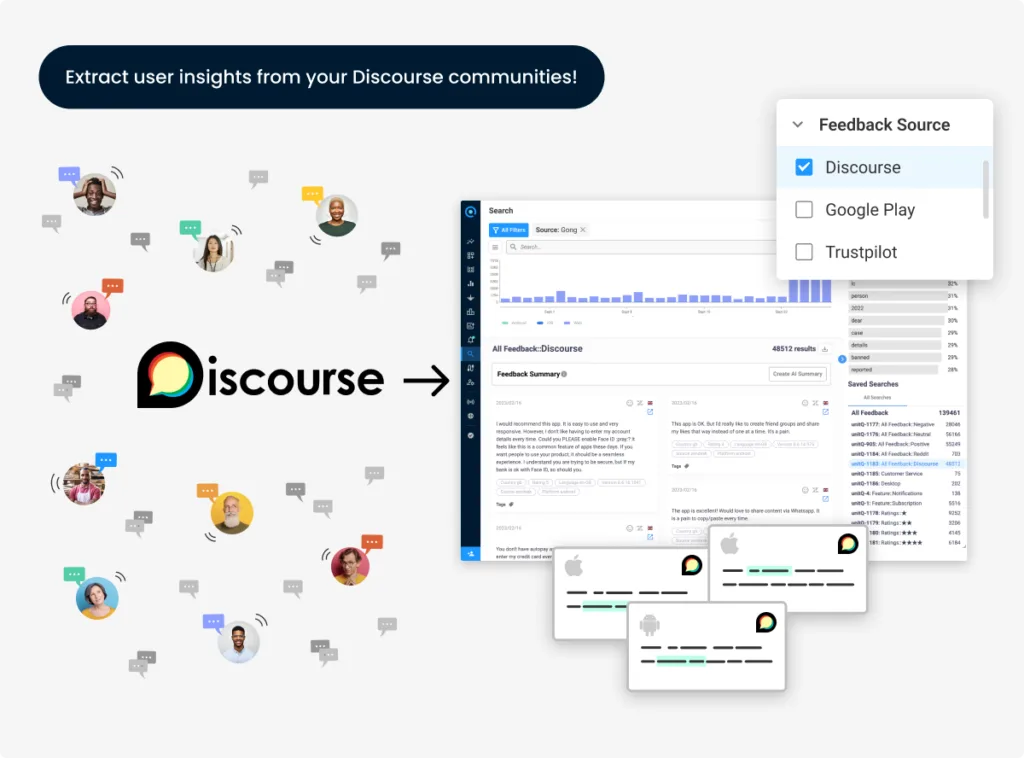
Task: Click the checkmark circle sidebar icon
Action: coord(470,435)
